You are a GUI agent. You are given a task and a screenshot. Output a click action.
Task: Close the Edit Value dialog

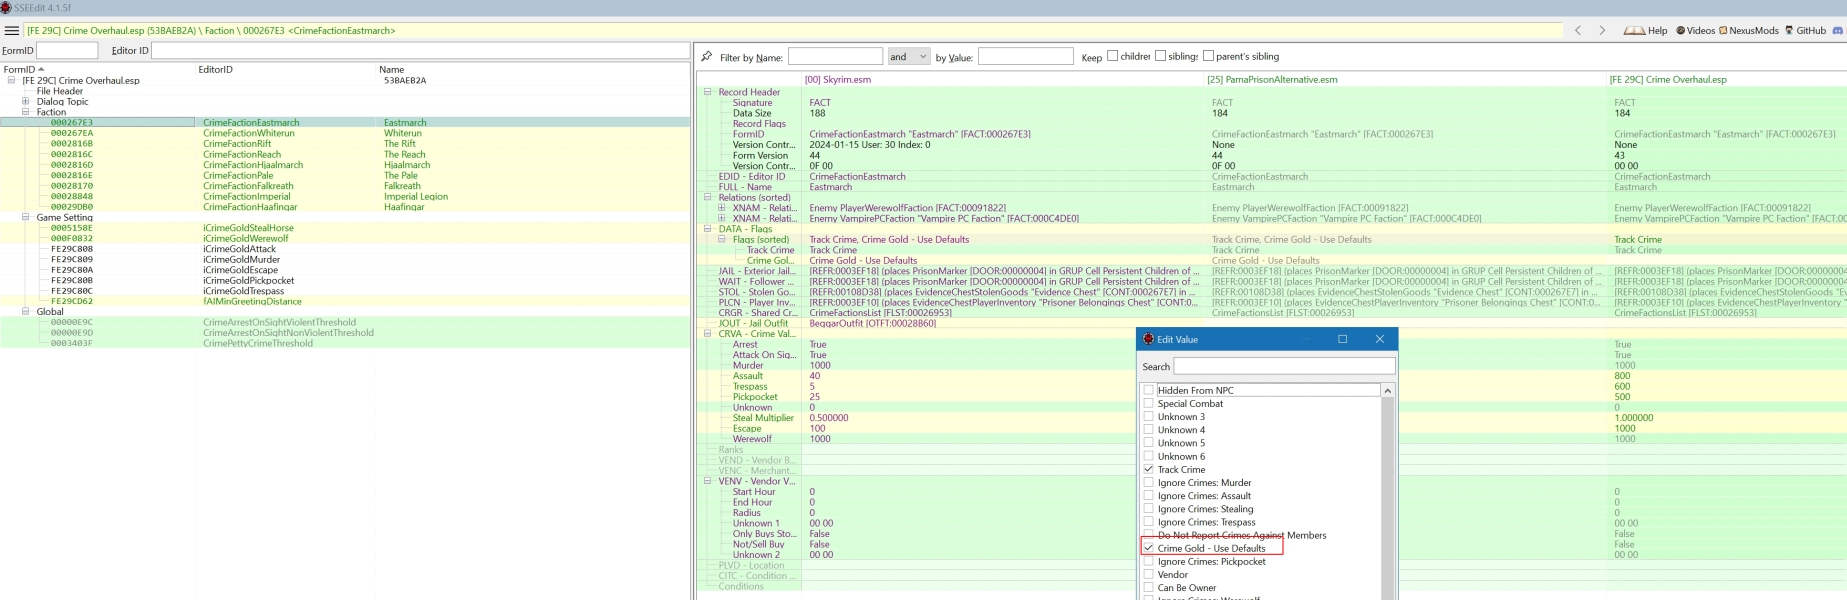coord(1380,339)
